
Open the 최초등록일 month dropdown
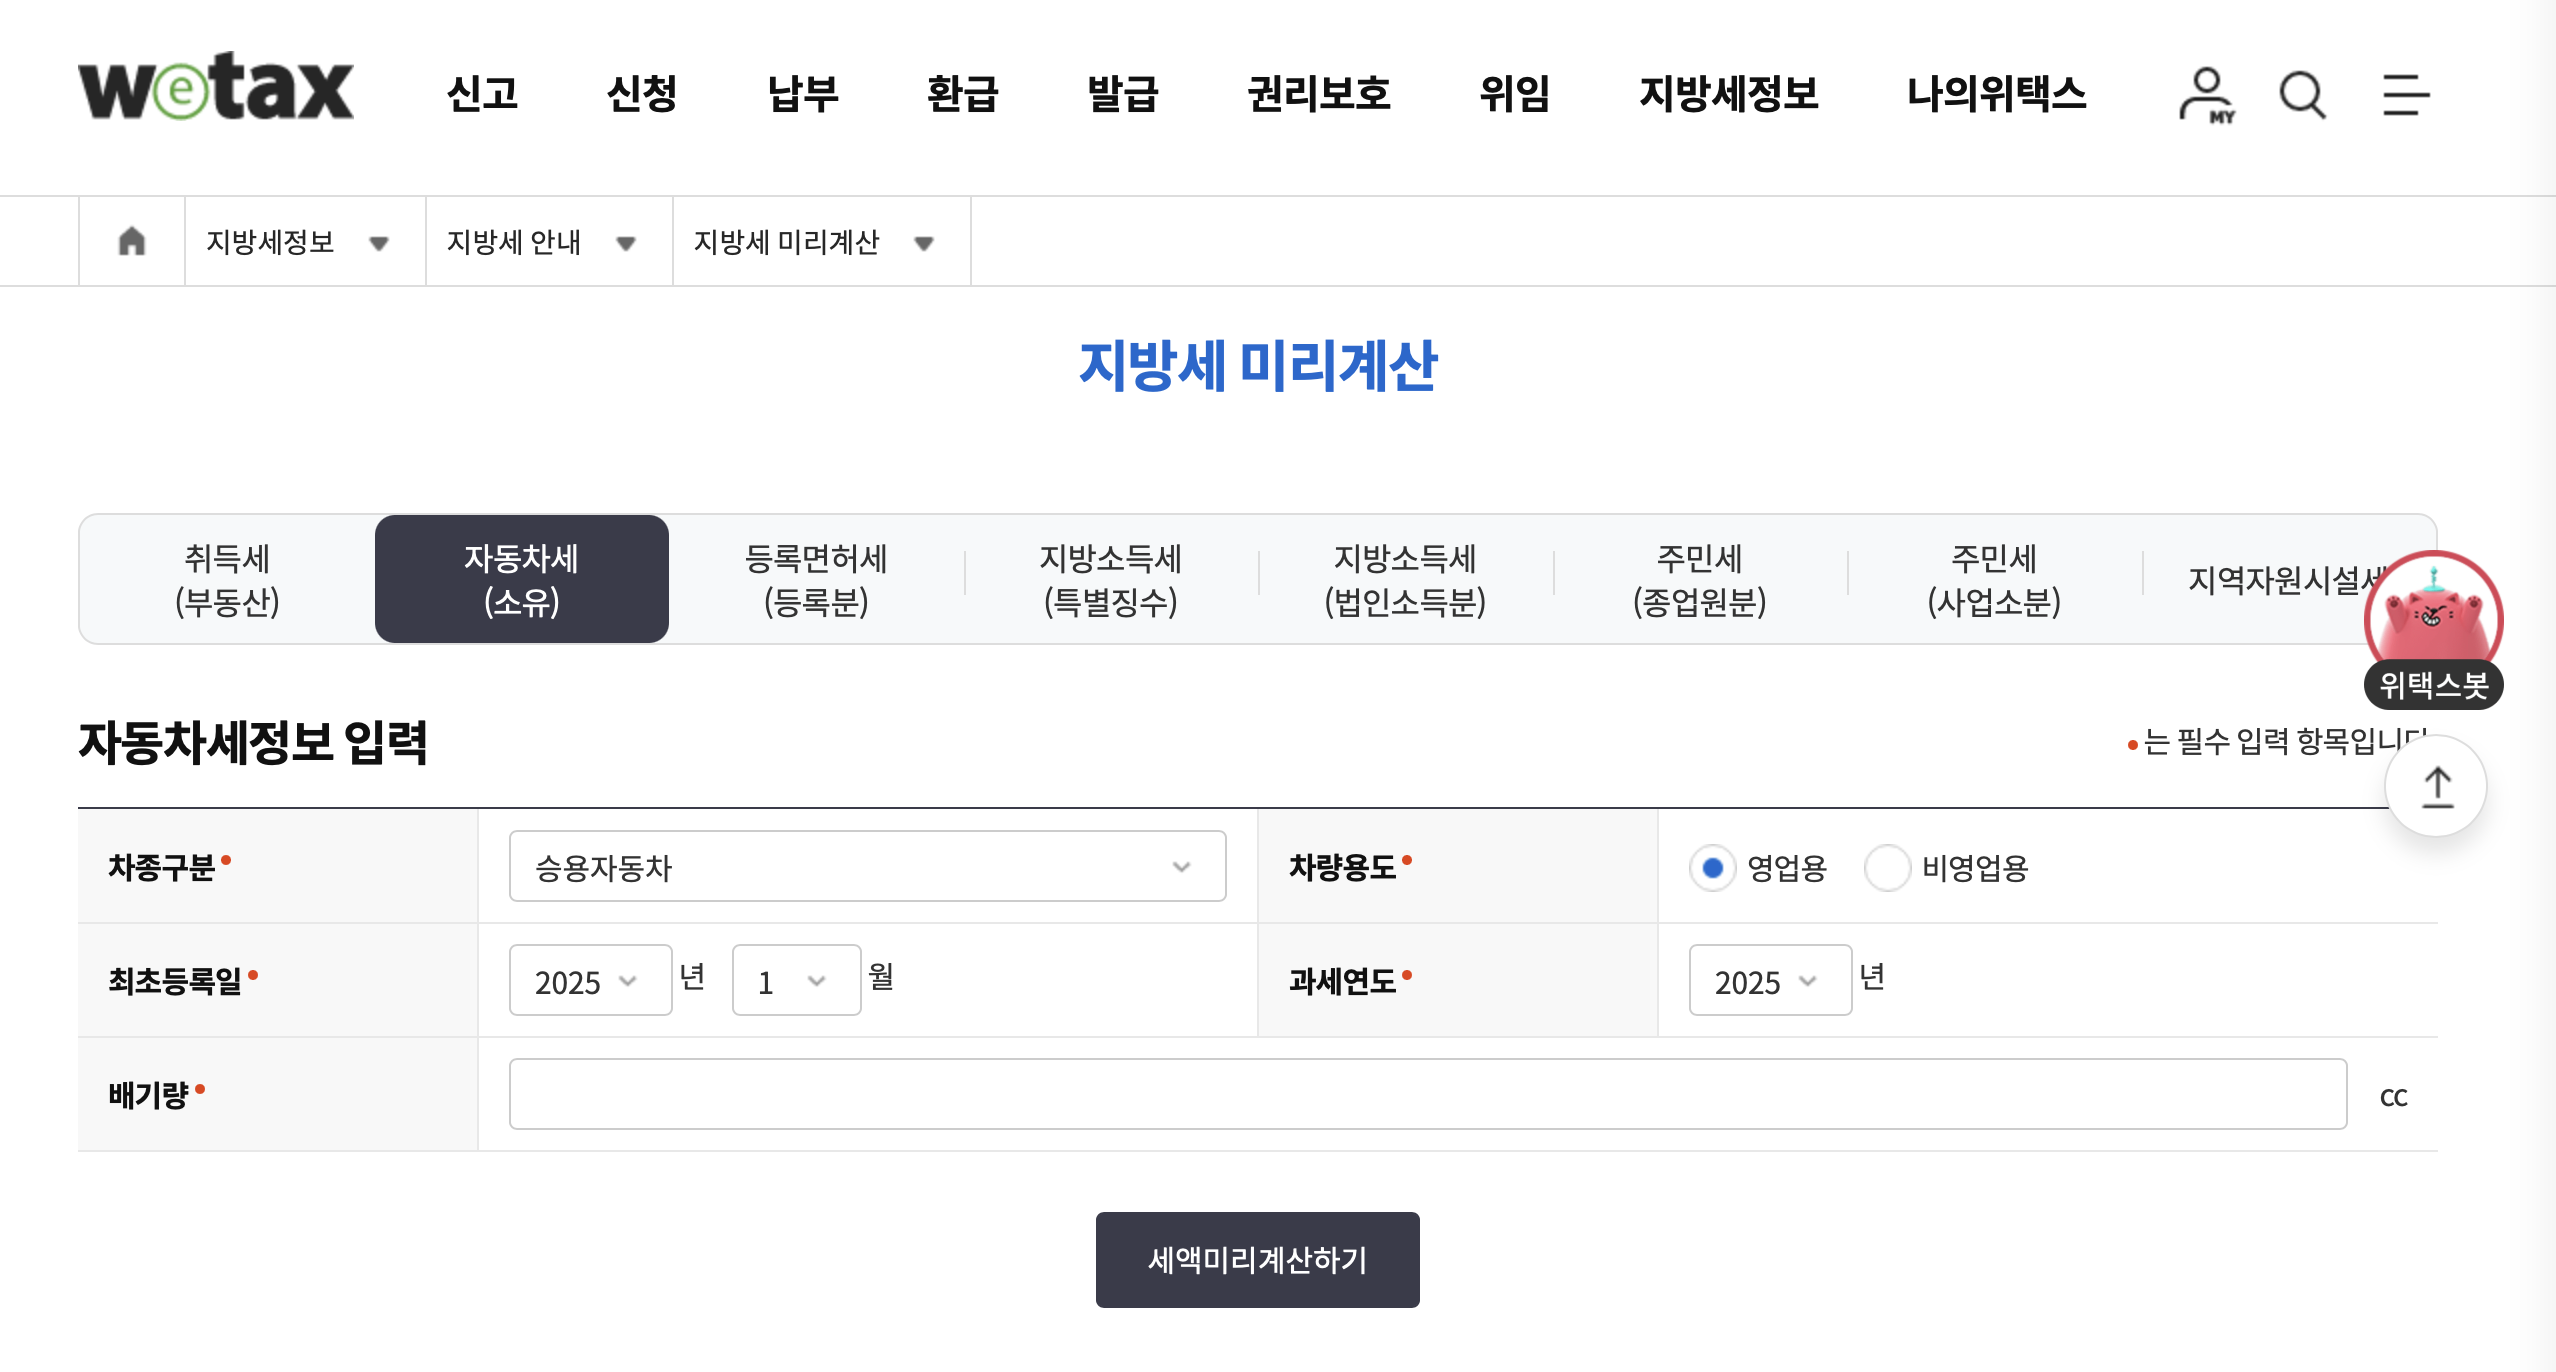click(795, 980)
